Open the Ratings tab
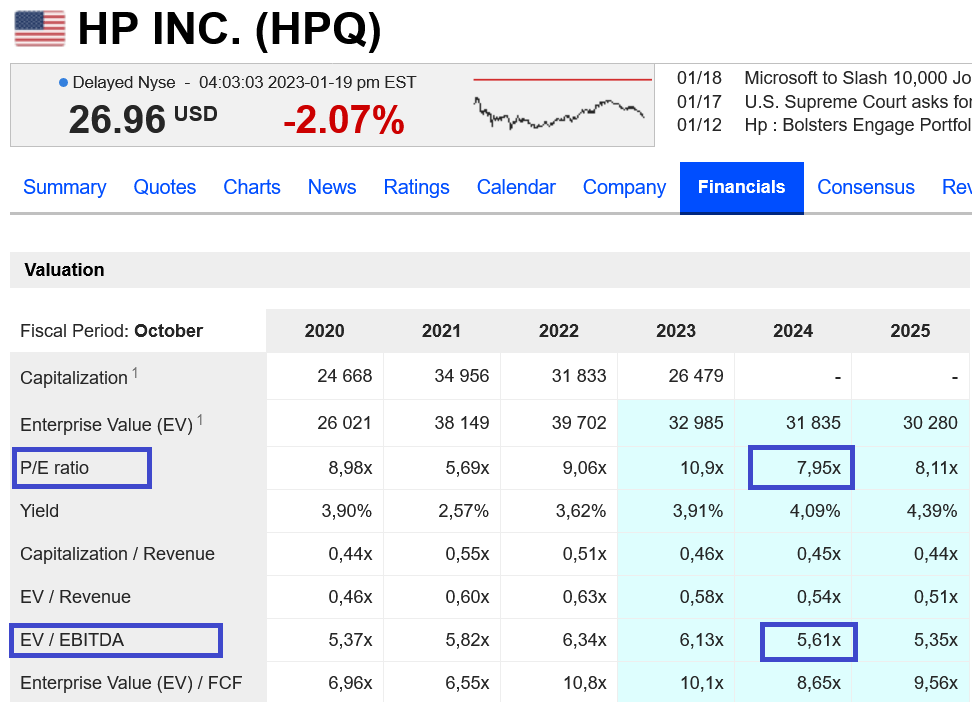Screen dimensions: 972x702 coord(417,187)
